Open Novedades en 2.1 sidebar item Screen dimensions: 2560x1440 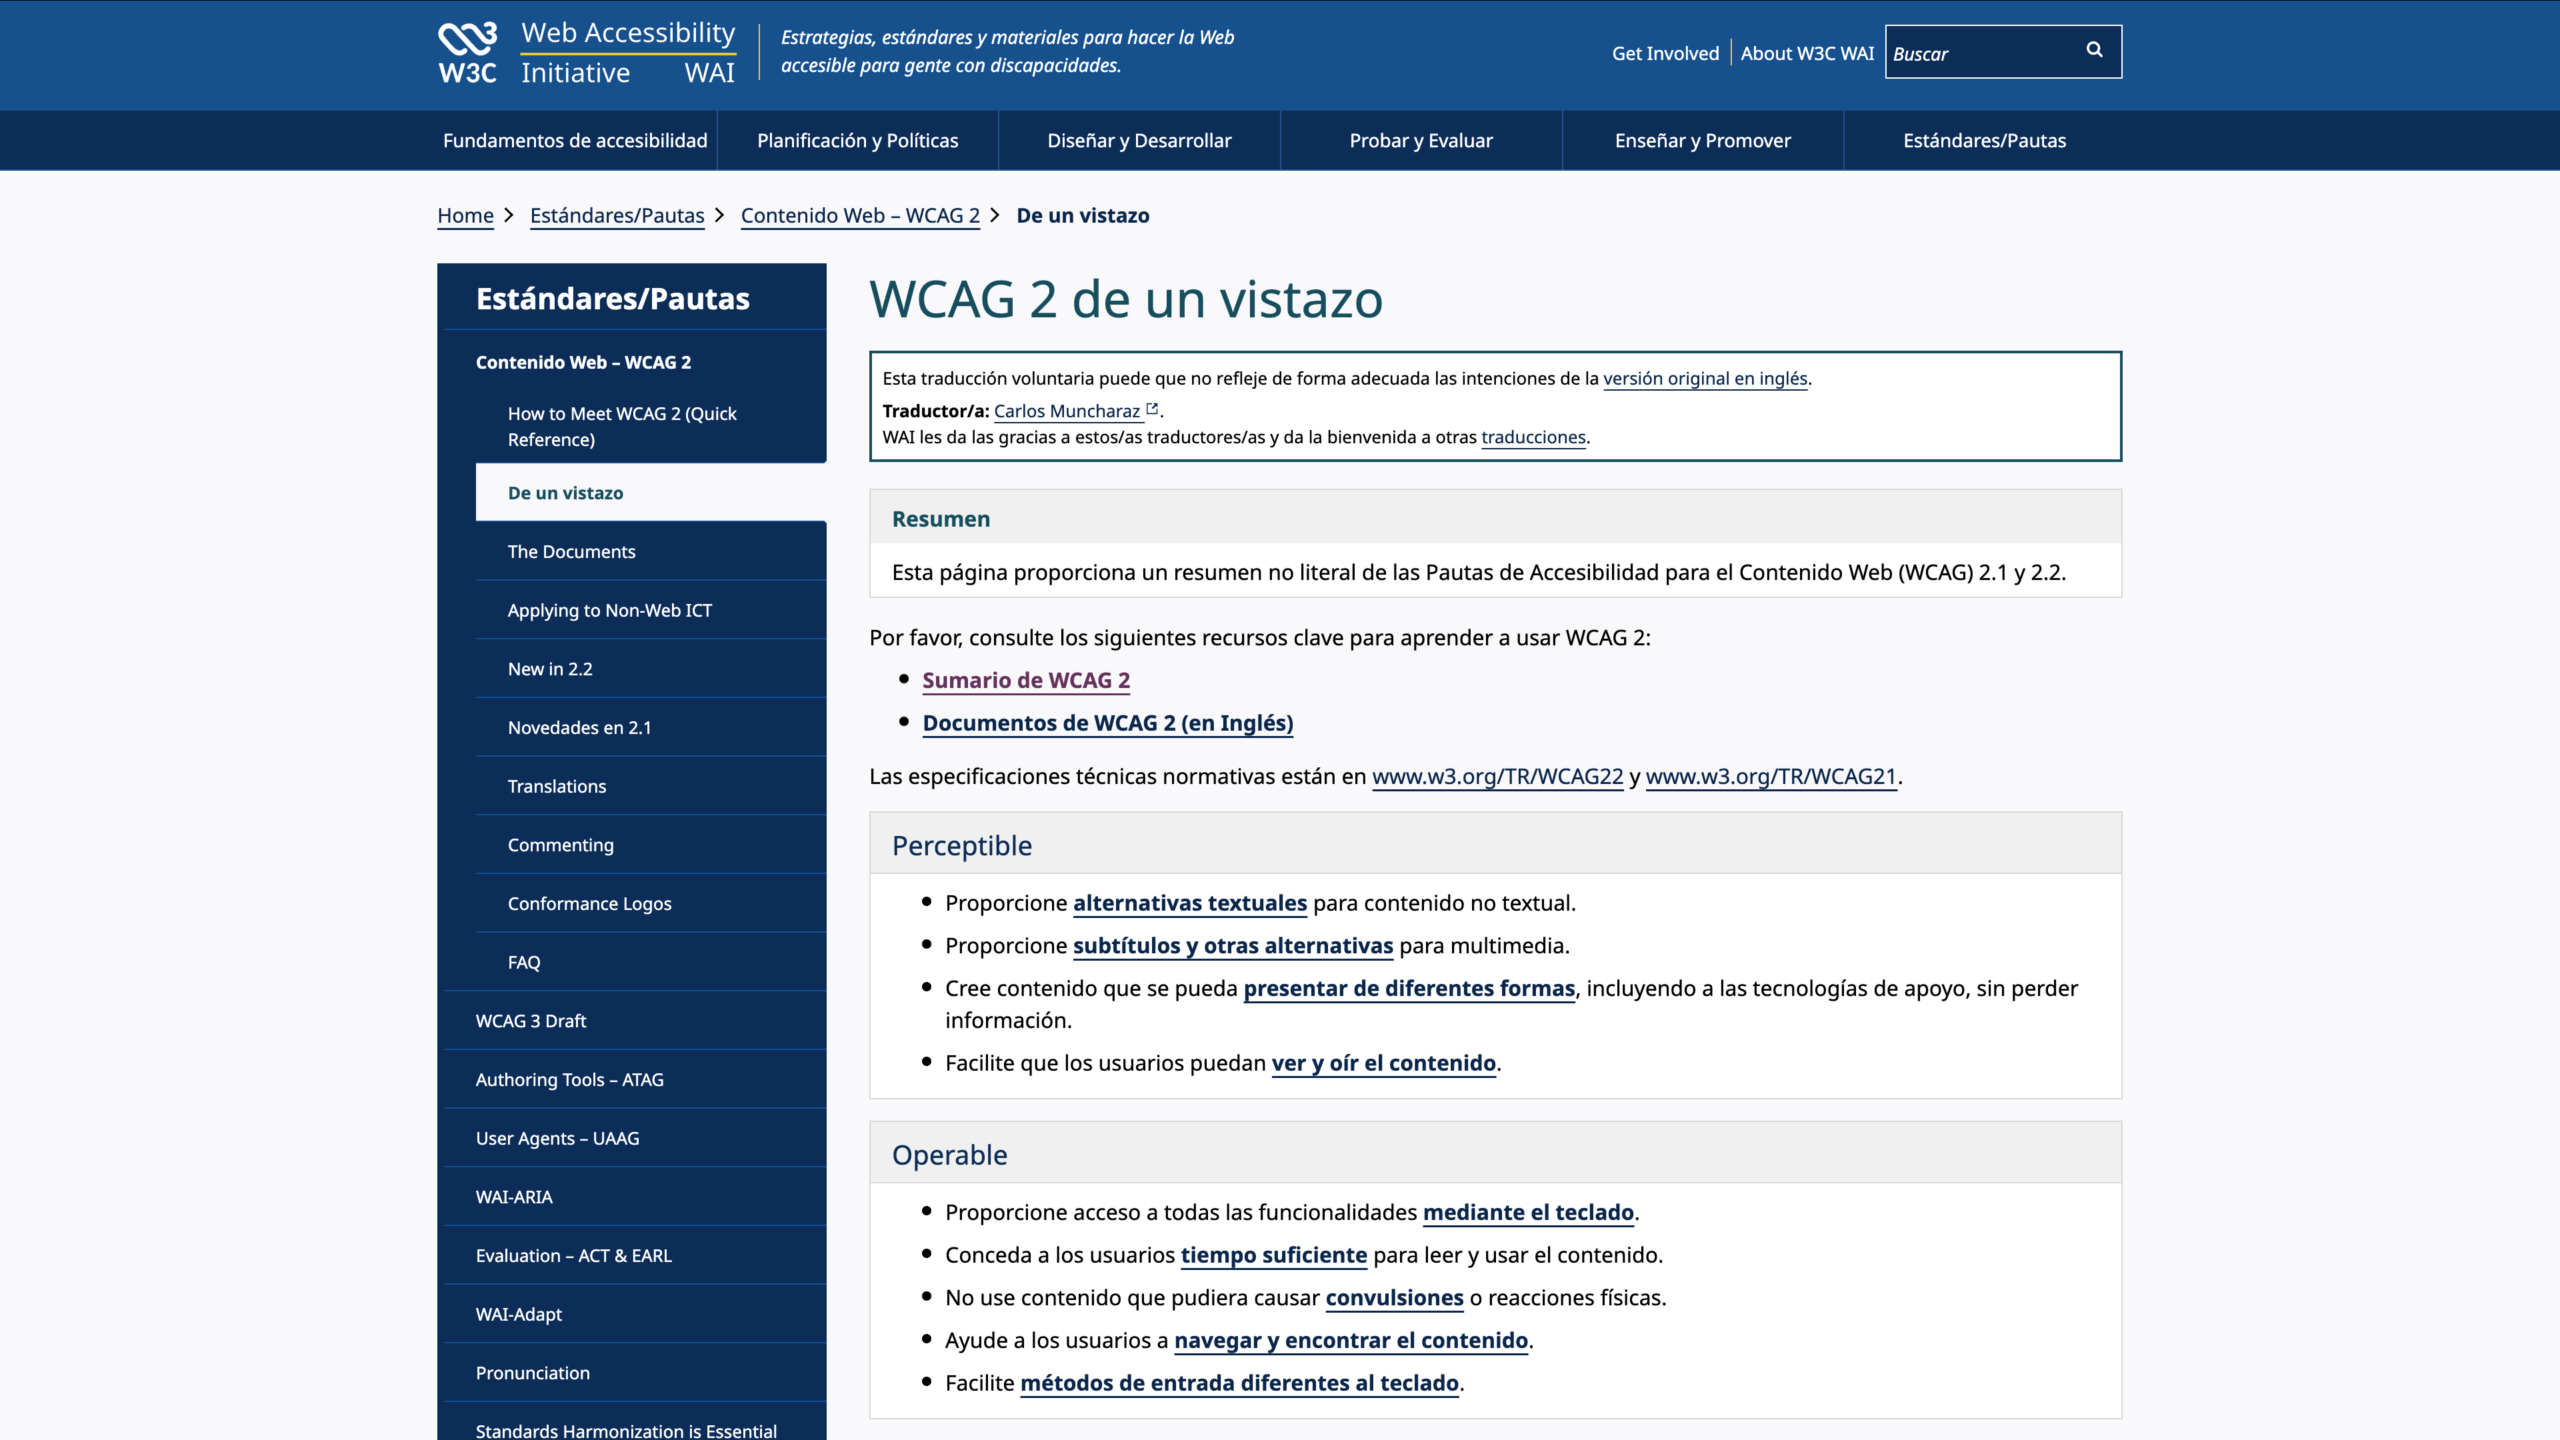pyautogui.click(x=651, y=727)
